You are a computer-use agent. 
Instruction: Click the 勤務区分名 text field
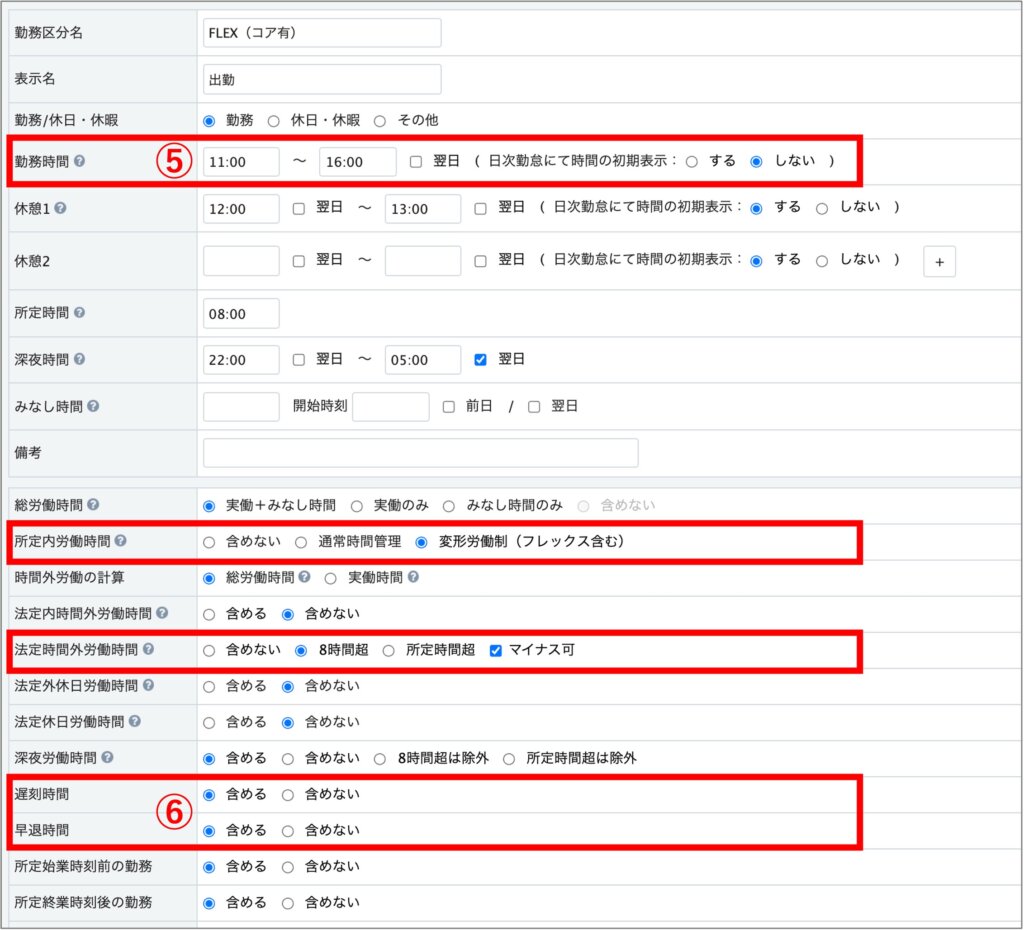coord(321,32)
